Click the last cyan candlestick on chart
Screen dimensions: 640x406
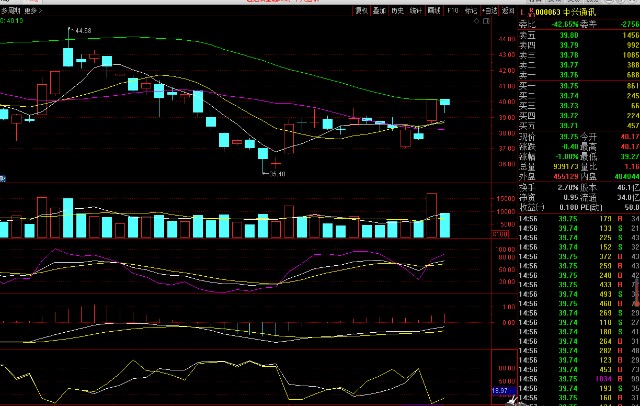pyautogui.click(x=445, y=101)
